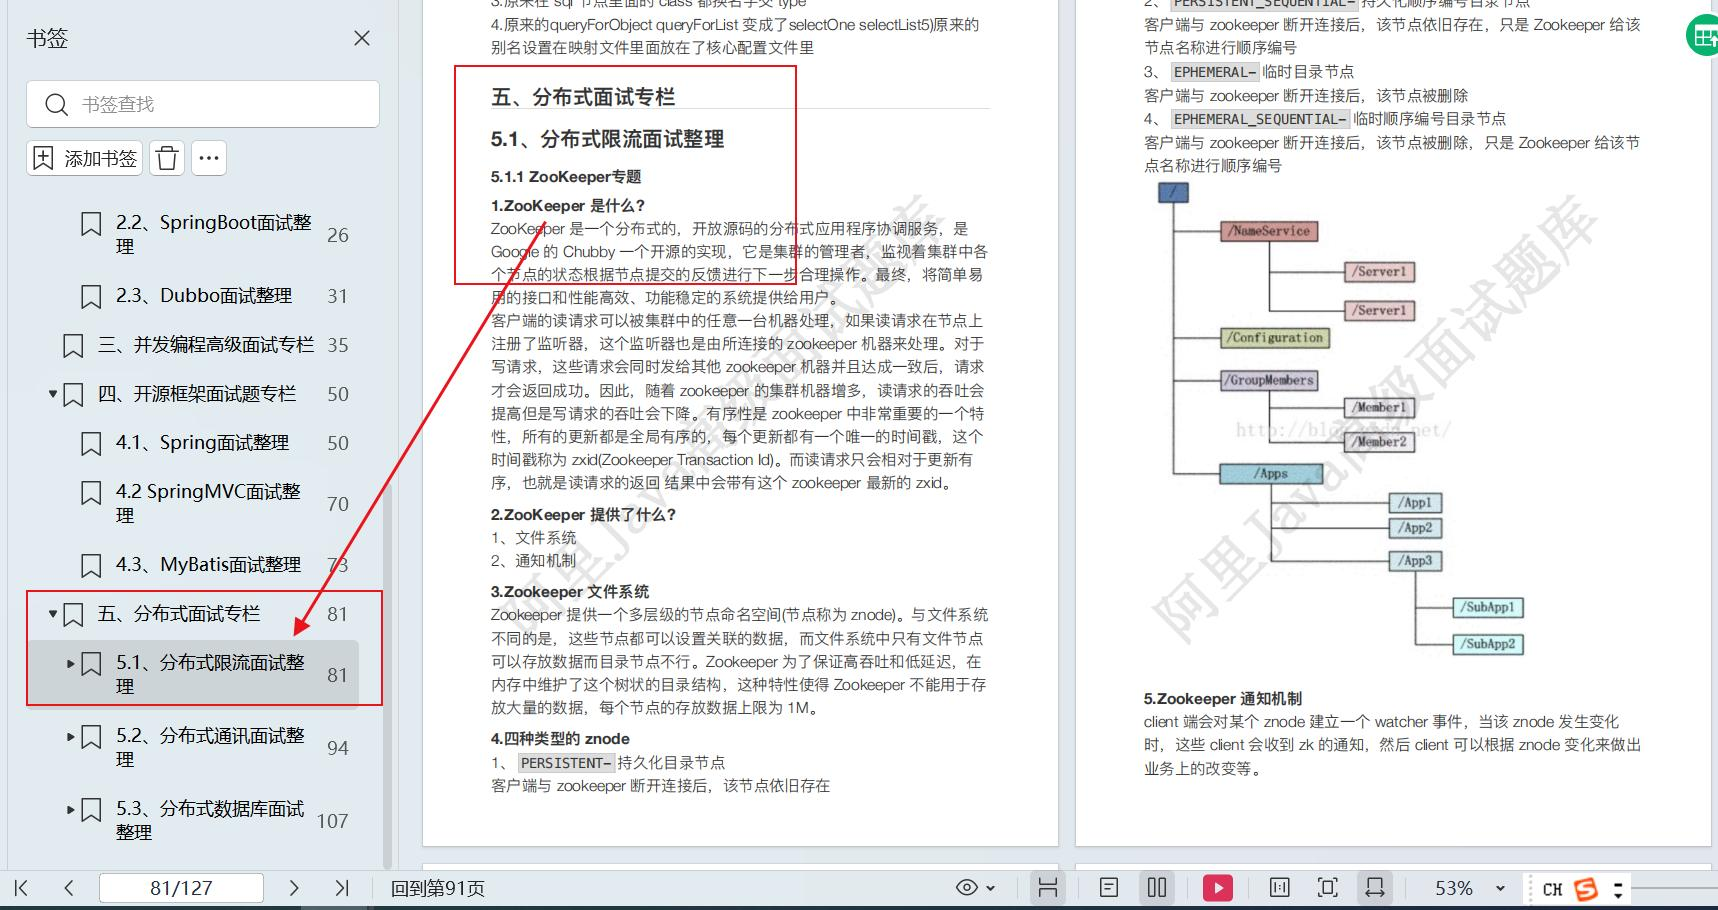Screen dimensions: 1718x910
Task: Click the CH input language indicator
Action: coord(1552,889)
